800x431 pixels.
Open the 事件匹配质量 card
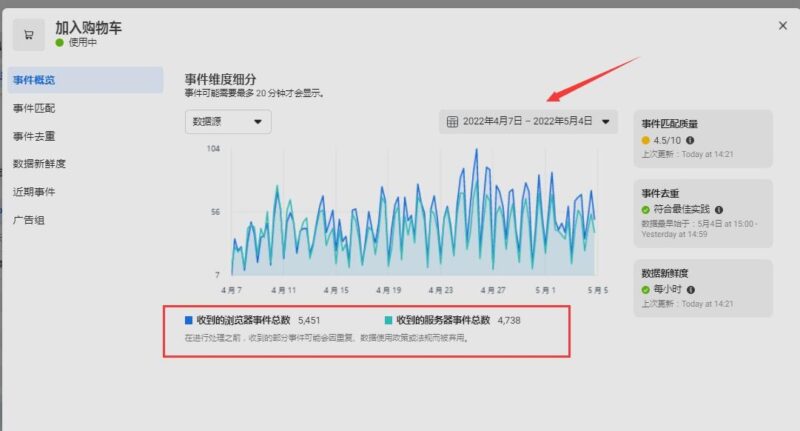click(x=703, y=139)
